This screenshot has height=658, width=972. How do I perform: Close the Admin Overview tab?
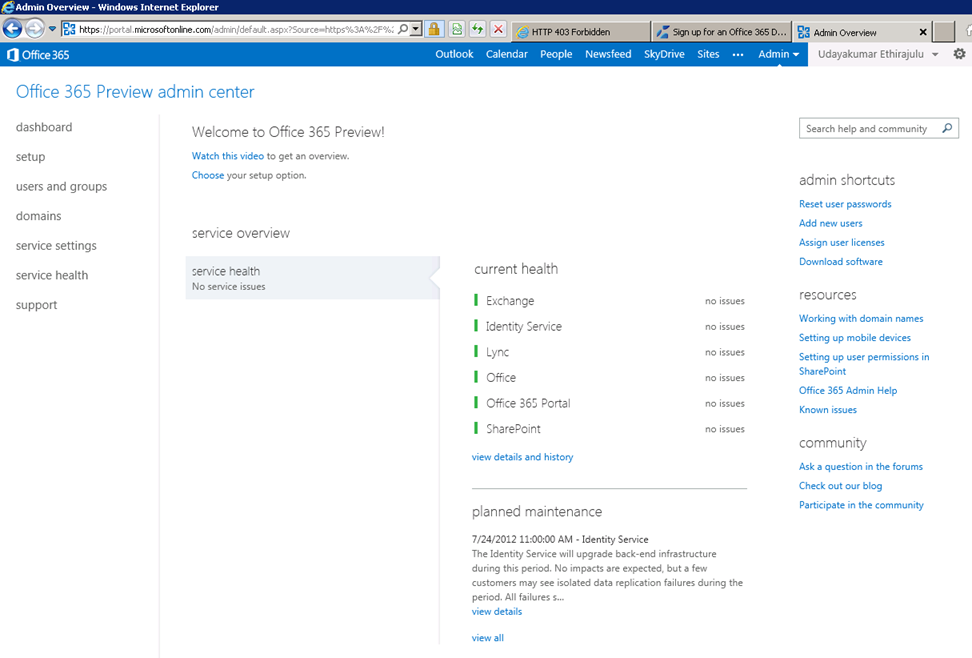click(923, 32)
